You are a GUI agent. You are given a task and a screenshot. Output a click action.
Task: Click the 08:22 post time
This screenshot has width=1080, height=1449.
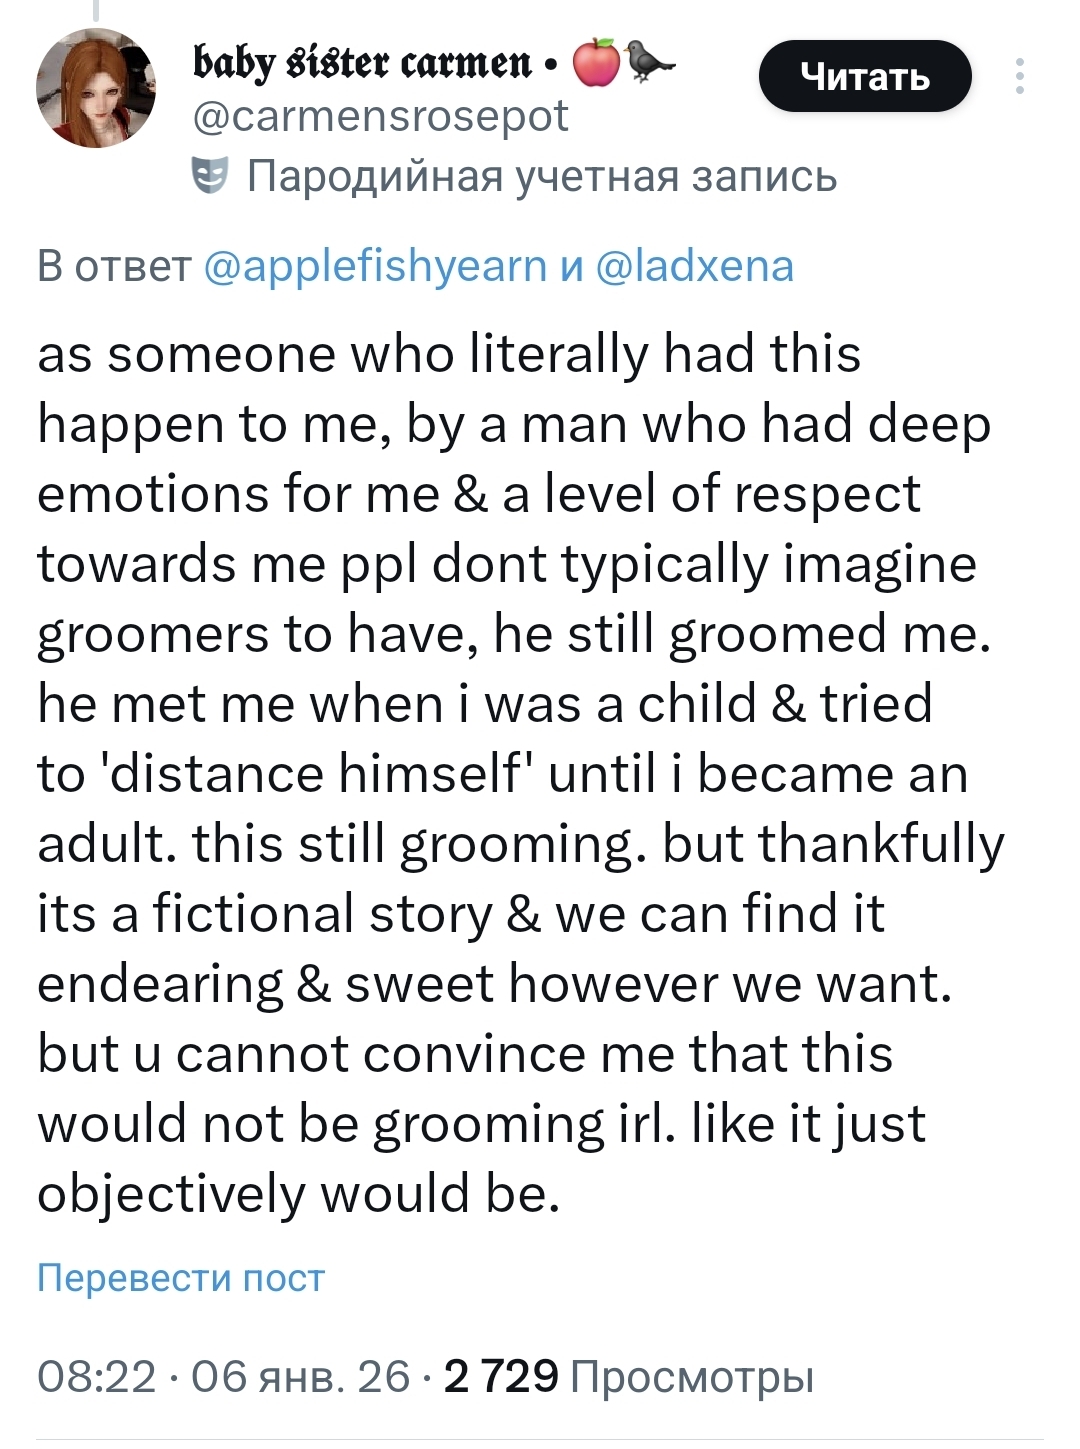tap(96, 1377)
